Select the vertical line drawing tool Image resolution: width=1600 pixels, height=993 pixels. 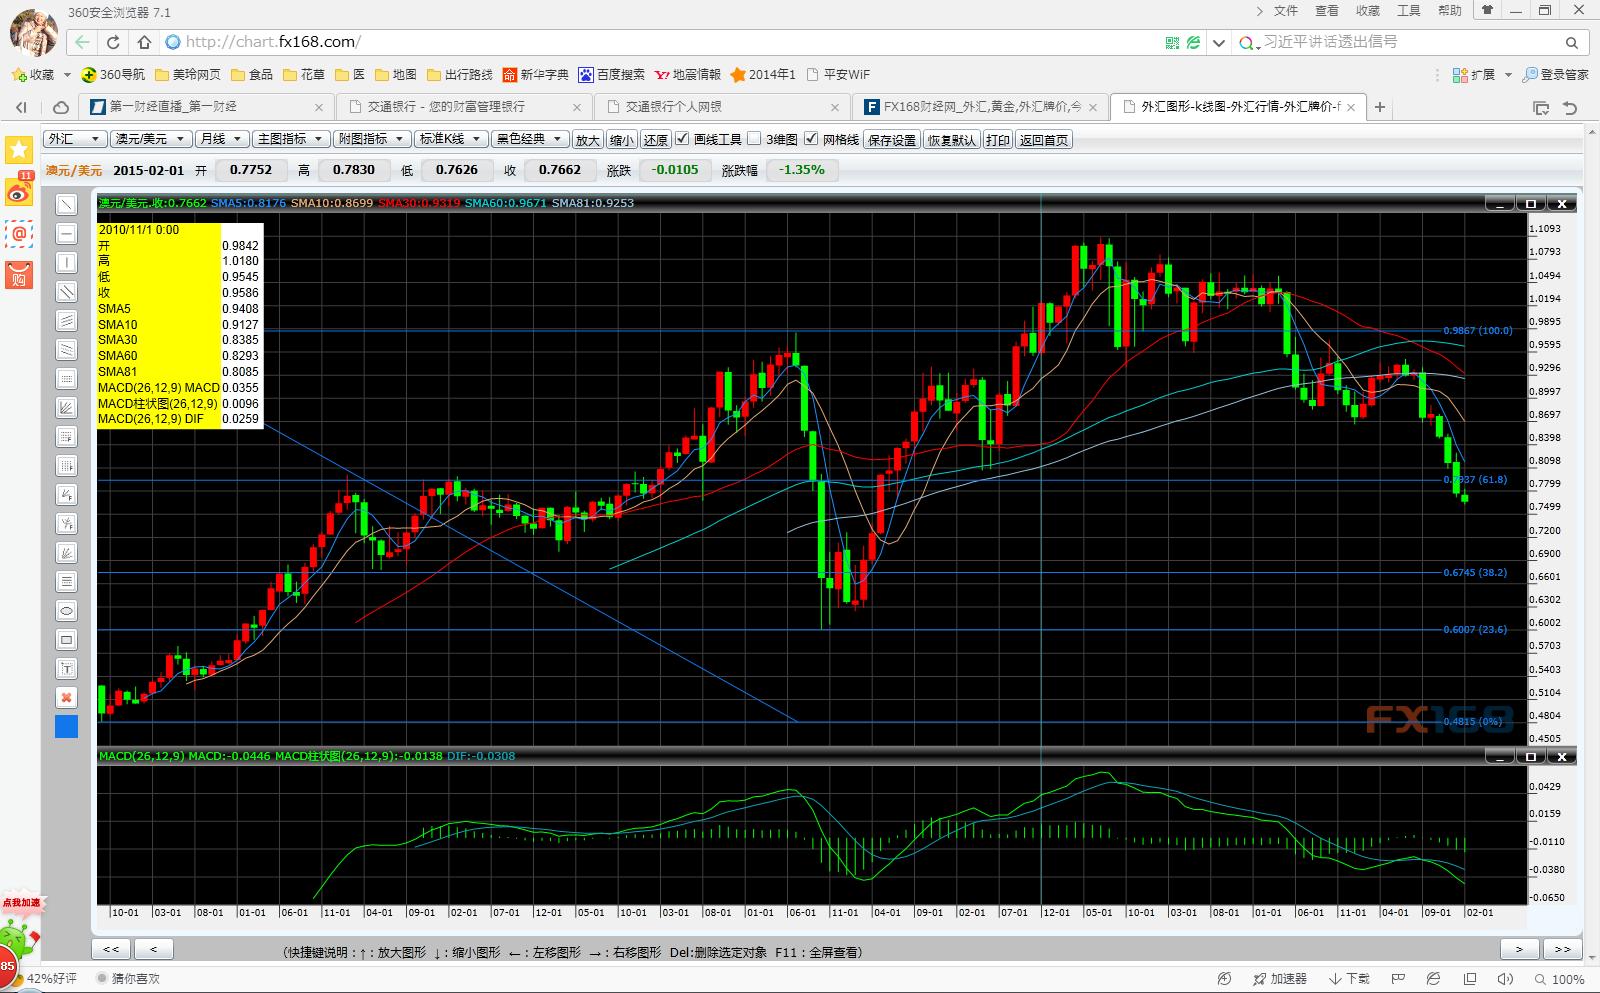pos(66,263)
